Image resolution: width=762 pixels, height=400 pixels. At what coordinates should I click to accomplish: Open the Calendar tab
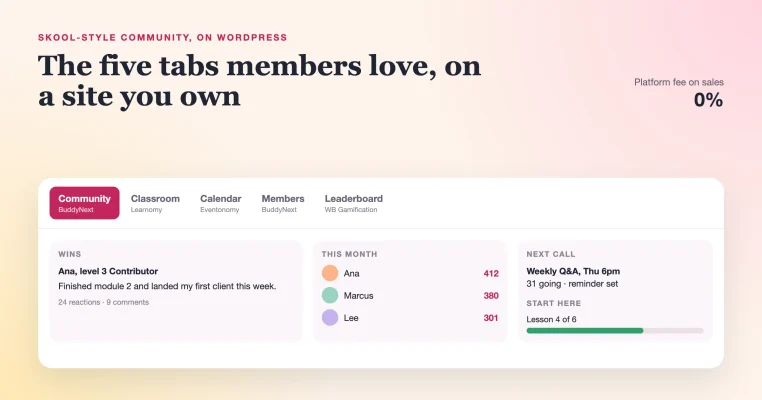[221, 203]
